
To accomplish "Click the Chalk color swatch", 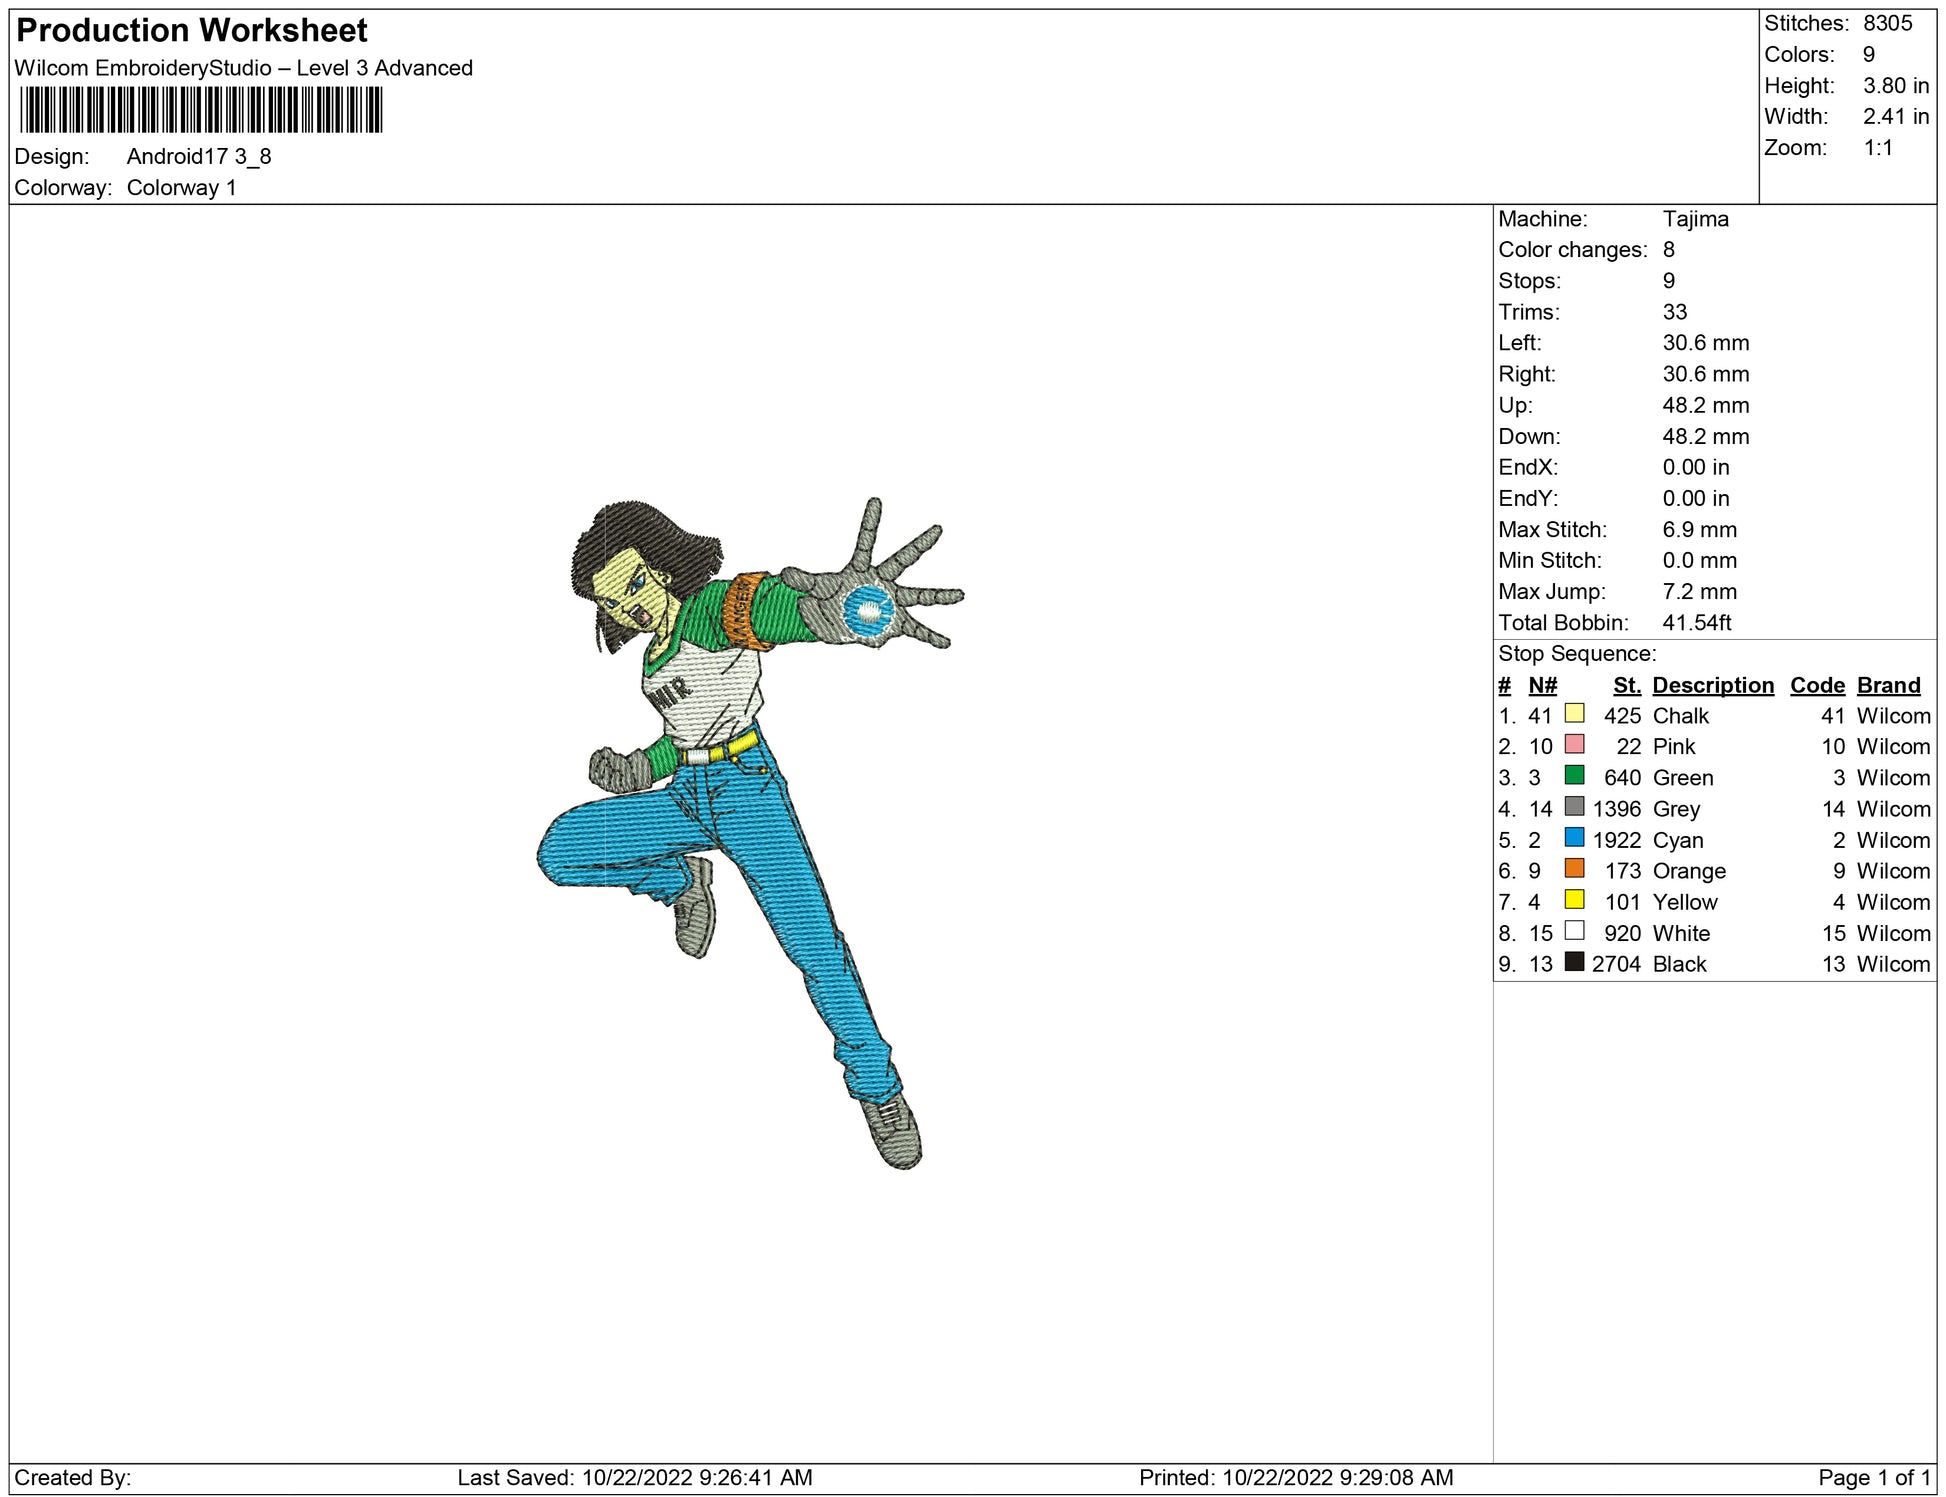I will 1574,714.
